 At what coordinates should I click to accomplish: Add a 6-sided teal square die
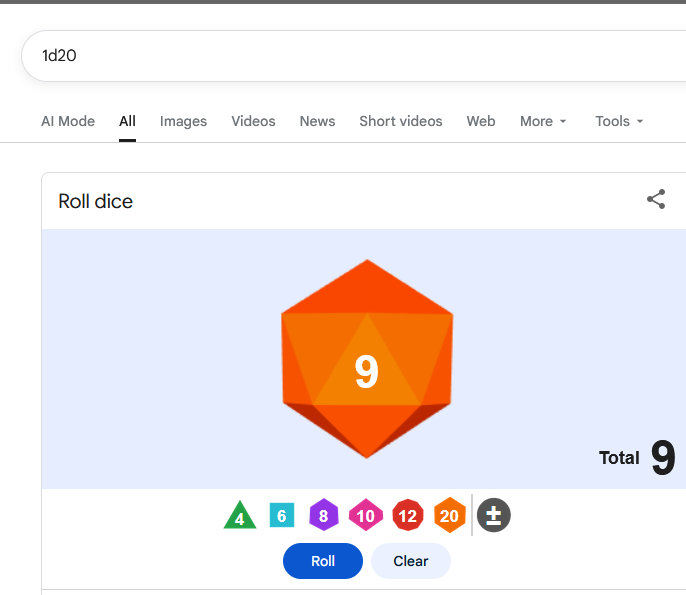click(x=282, y=515)
